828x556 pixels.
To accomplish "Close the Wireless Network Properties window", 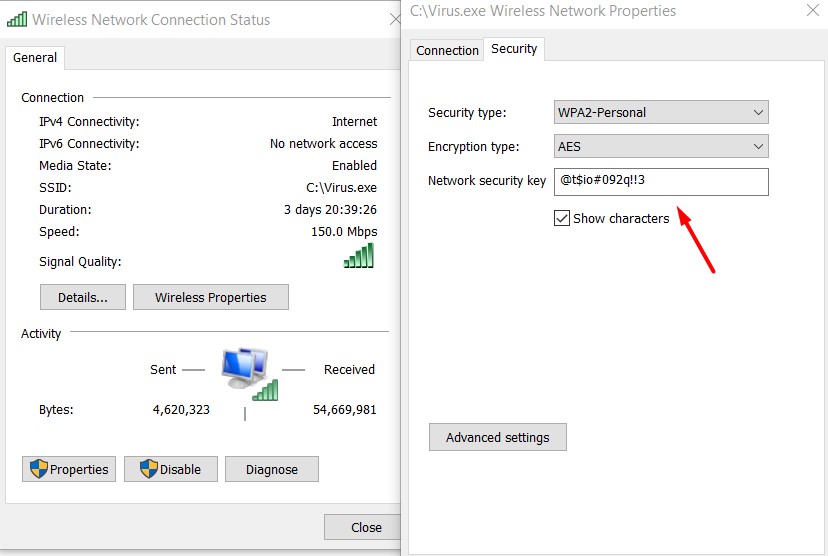I will point(813,10).
